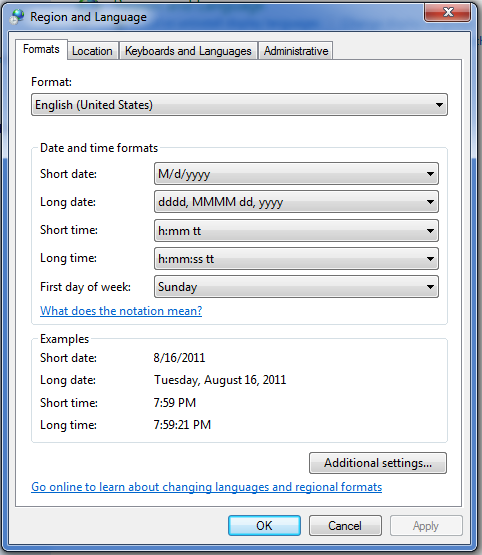Click the 'Format:' label

pyautogui.click(x=51, y=82)
